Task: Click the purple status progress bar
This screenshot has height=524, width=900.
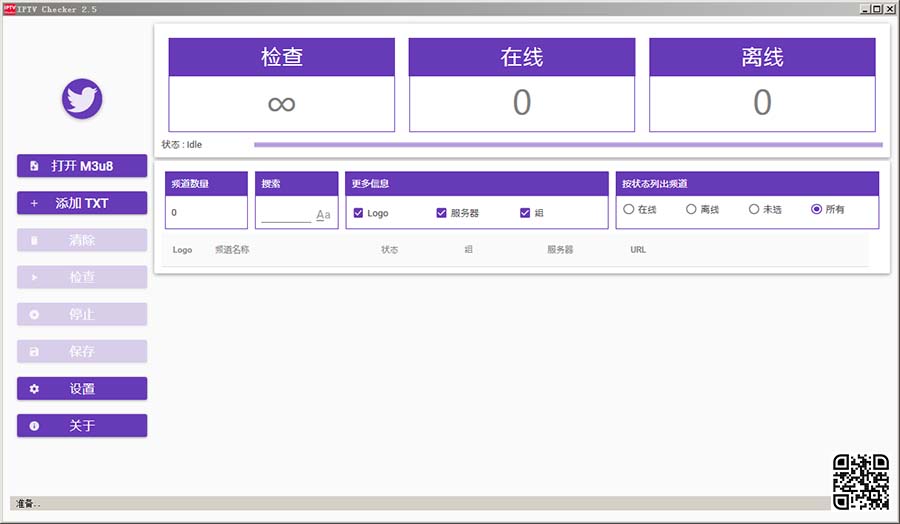Action: [568, 145]
